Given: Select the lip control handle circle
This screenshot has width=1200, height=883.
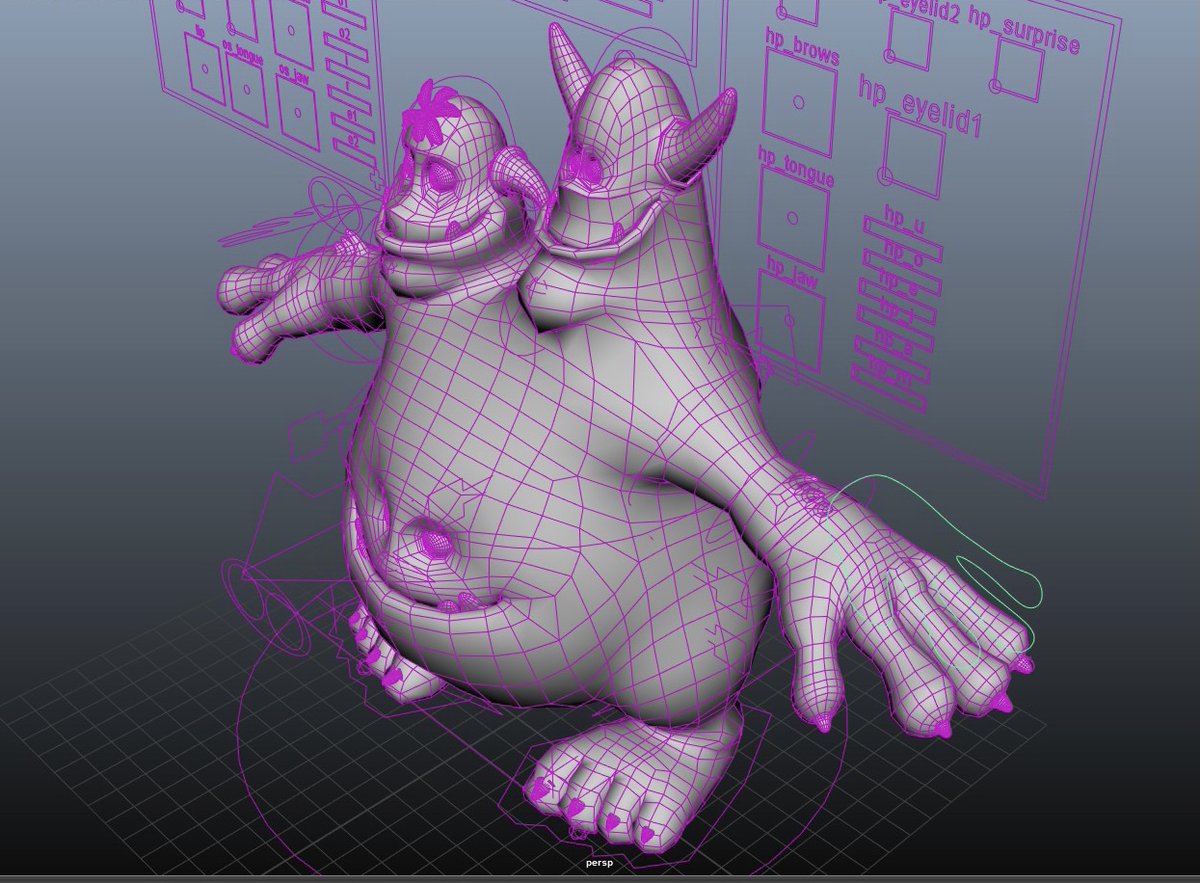Looking at the screenshot, I should point(205,68).
